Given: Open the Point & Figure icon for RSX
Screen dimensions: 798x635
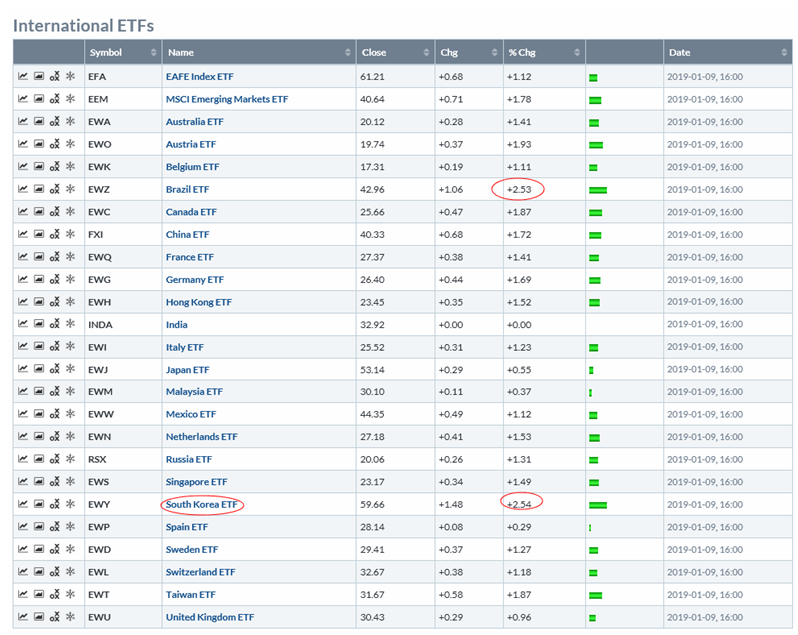Looking at the screenshot, I should pos(55,459).
